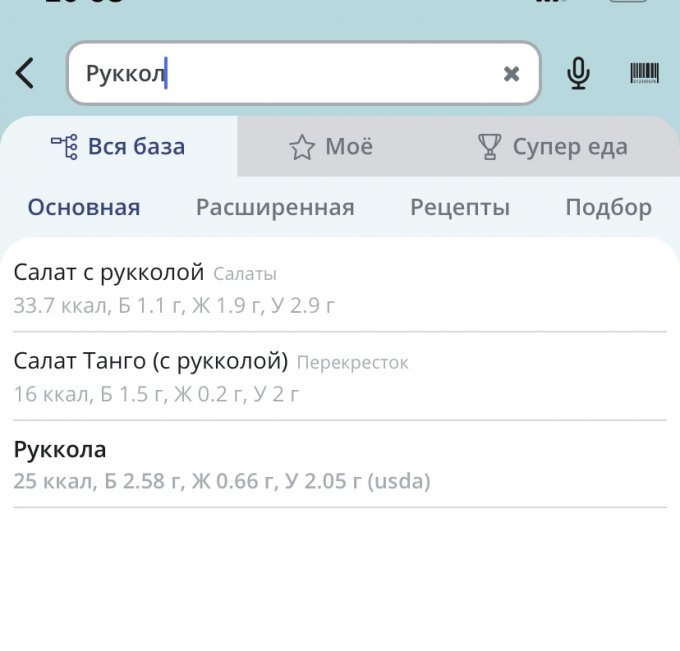
Task: Clear the search text with the X icon
Action: (511, 73)
